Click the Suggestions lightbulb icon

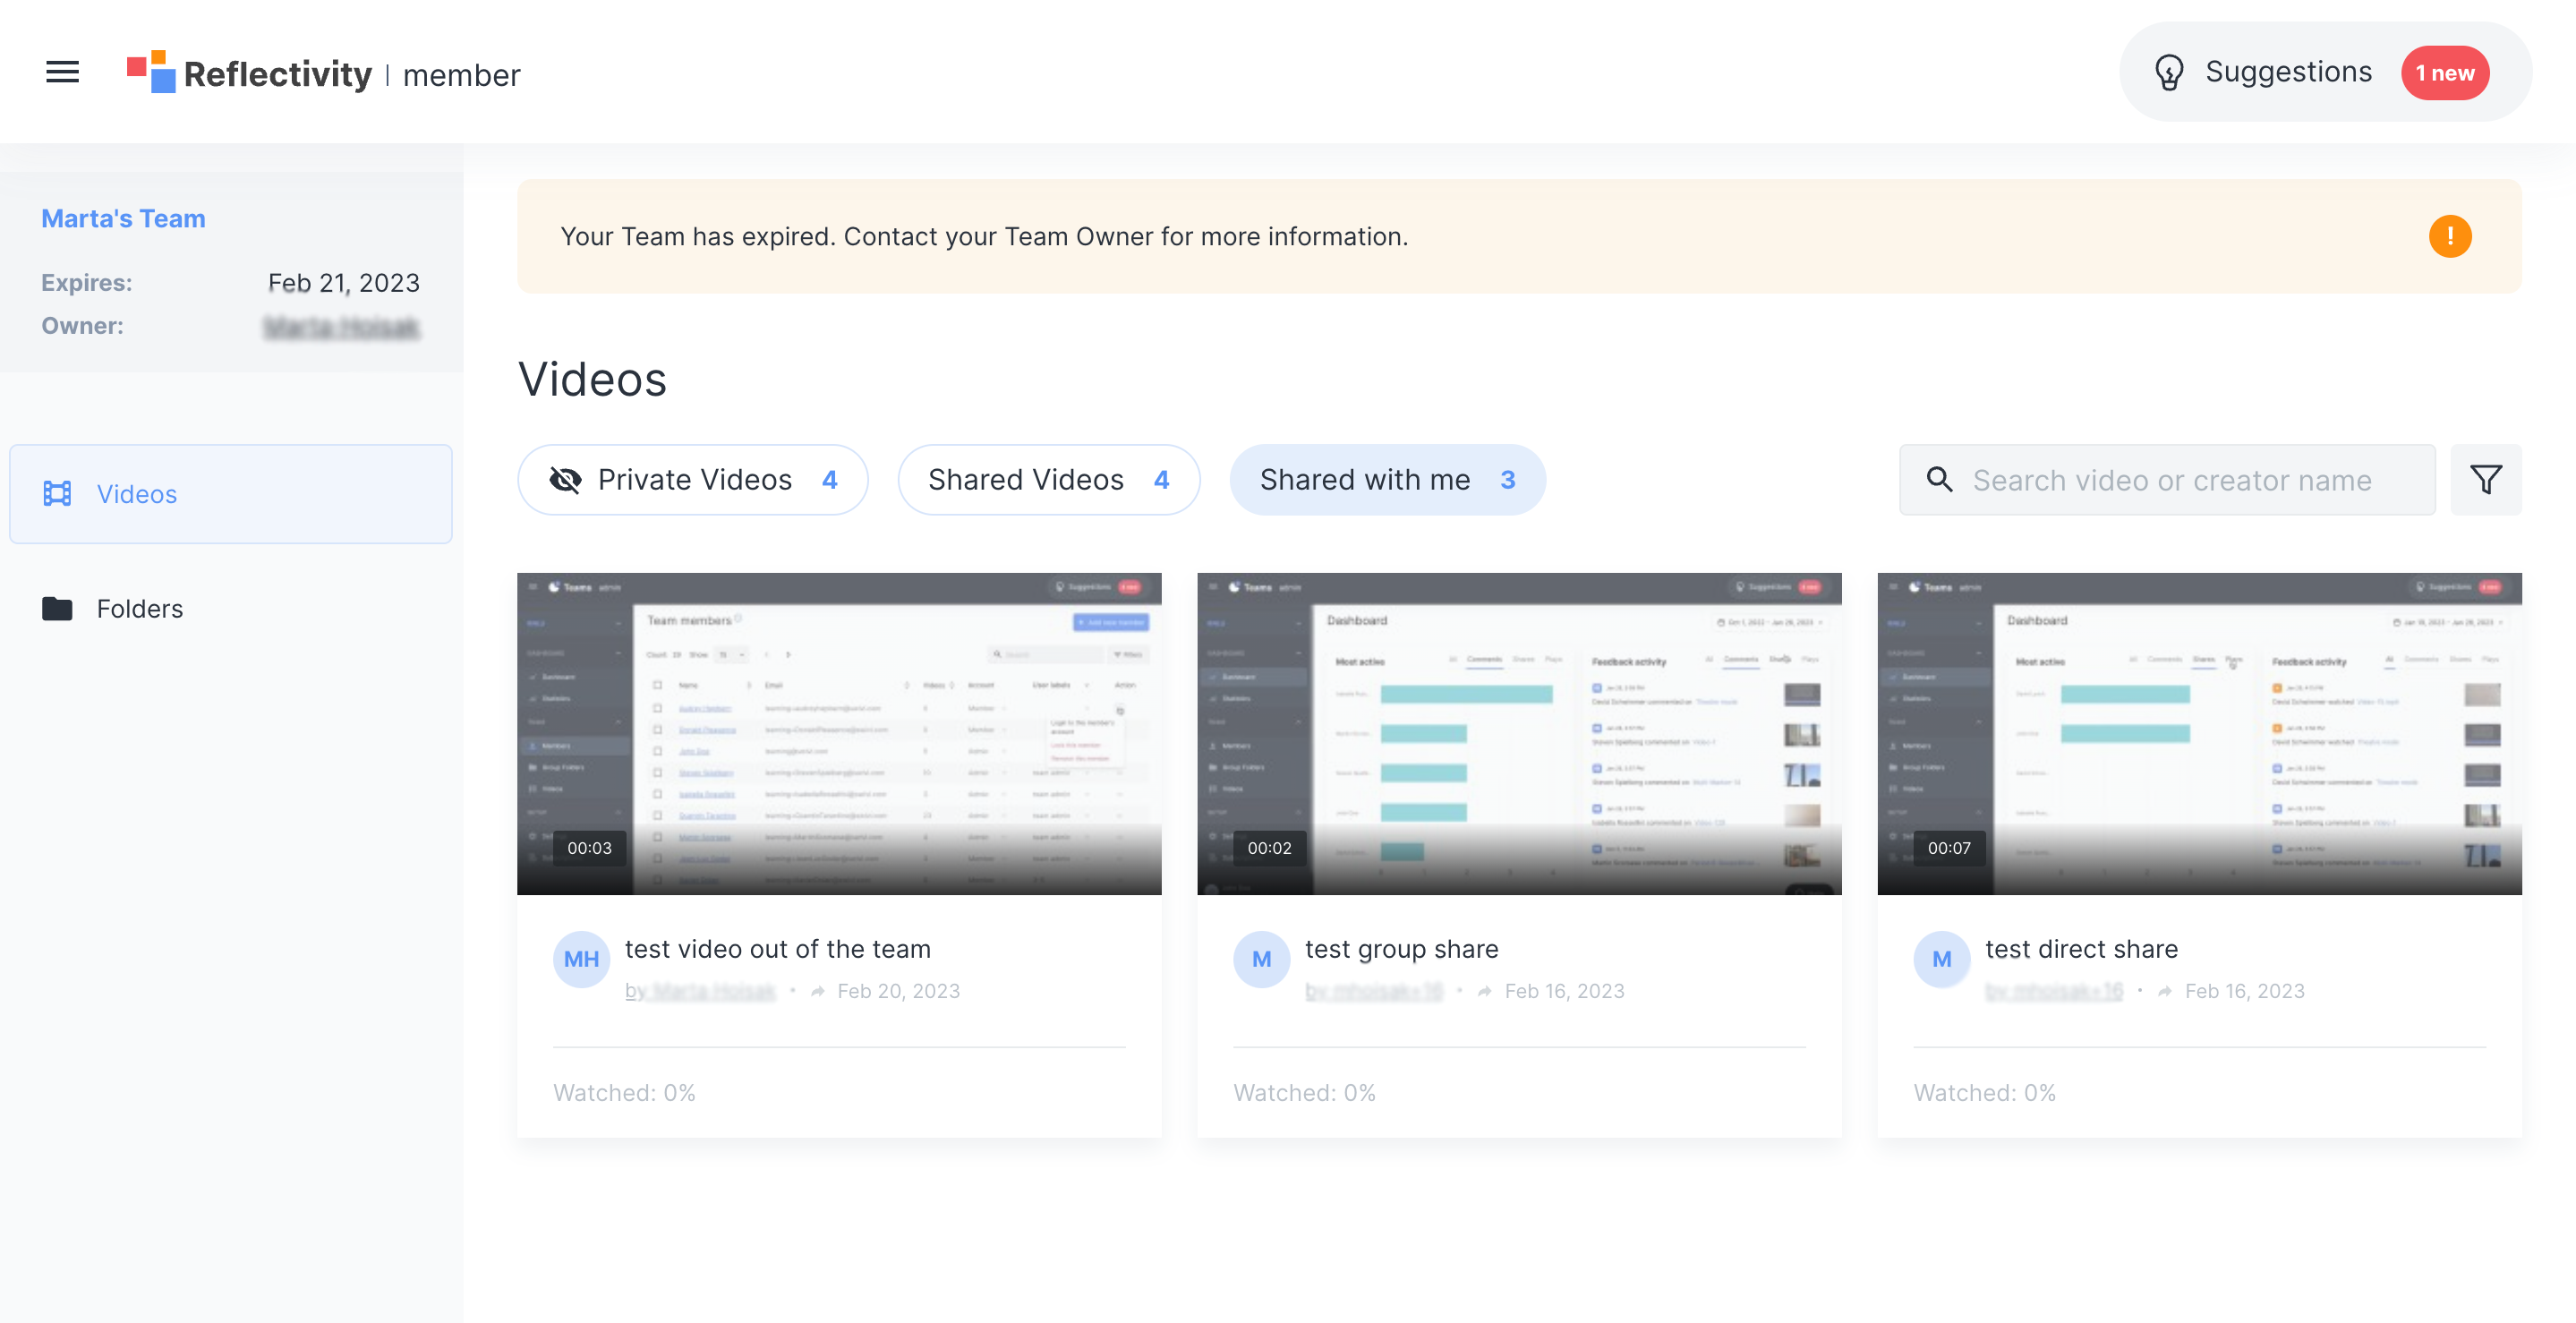[2168, 72]
